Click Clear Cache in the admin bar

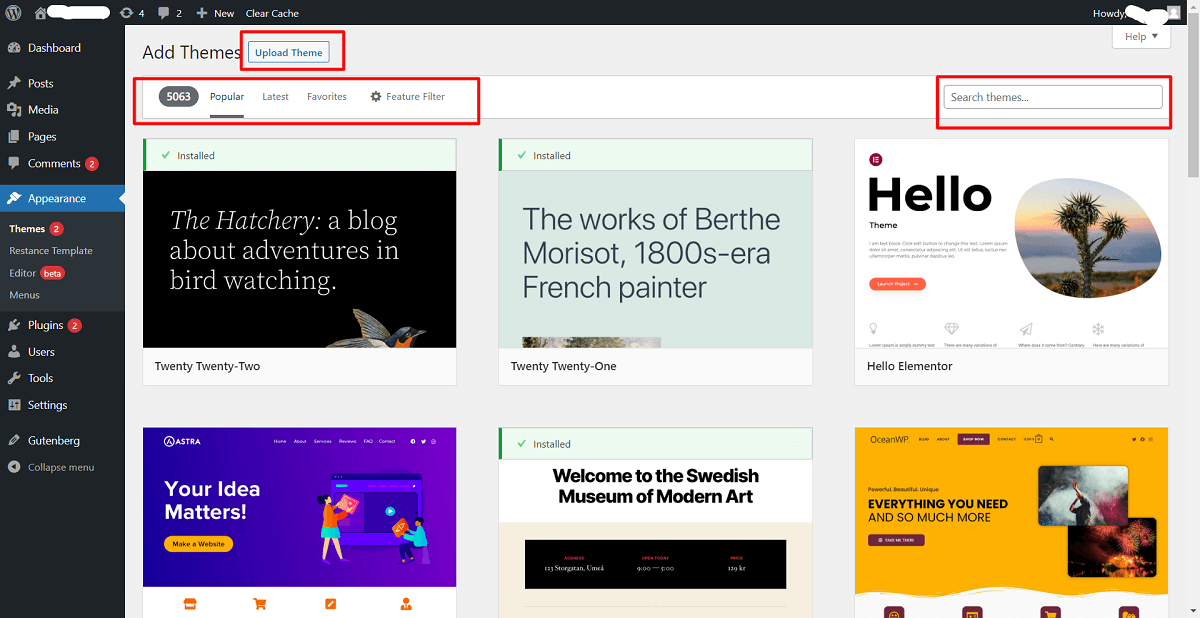(x=271, y=13)
